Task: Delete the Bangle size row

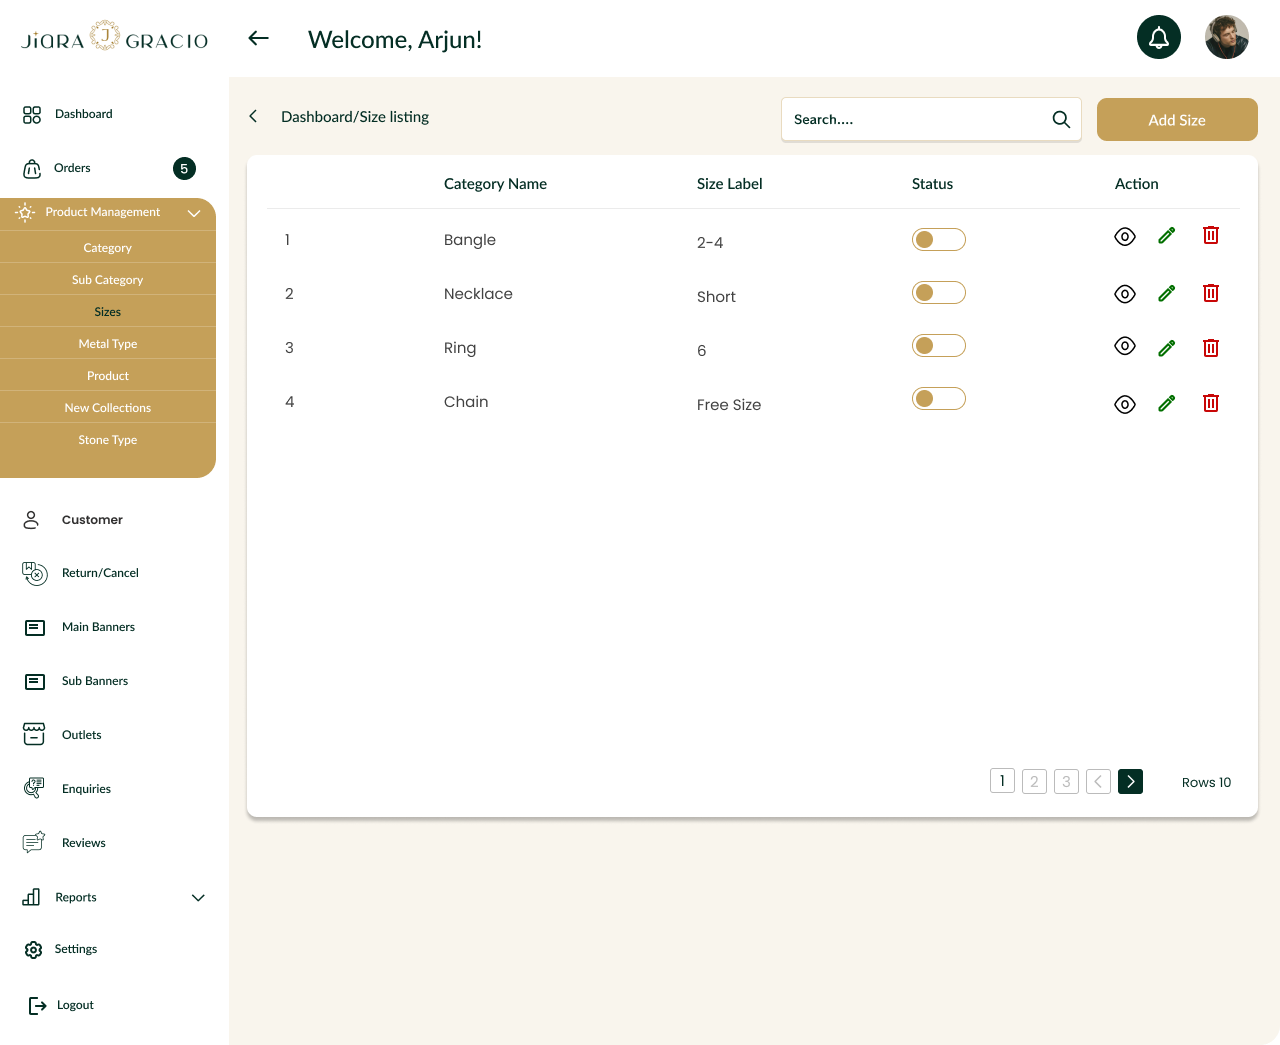Action: click(x=1211, y=235)
